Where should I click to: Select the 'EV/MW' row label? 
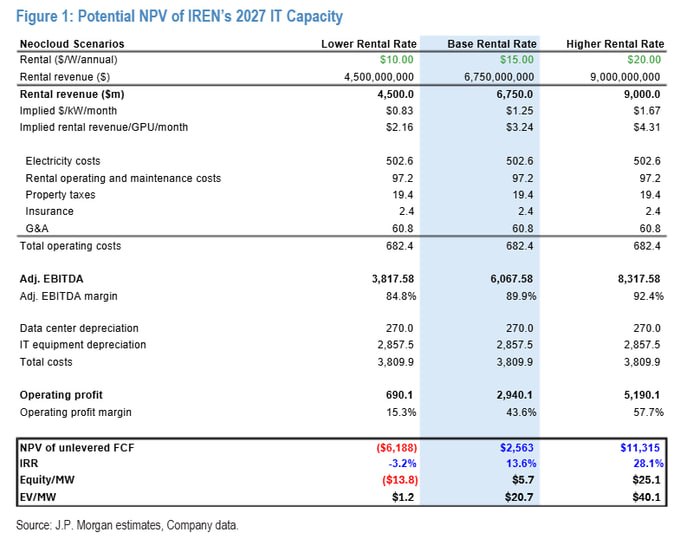click(x=38, y=497)
